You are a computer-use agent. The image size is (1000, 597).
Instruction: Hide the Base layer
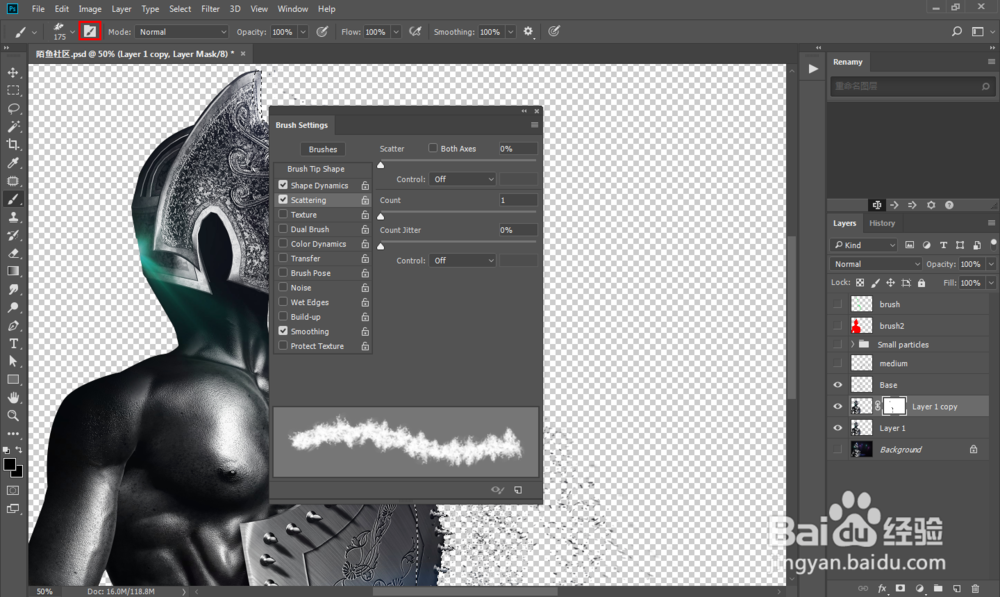click(837, 385)
